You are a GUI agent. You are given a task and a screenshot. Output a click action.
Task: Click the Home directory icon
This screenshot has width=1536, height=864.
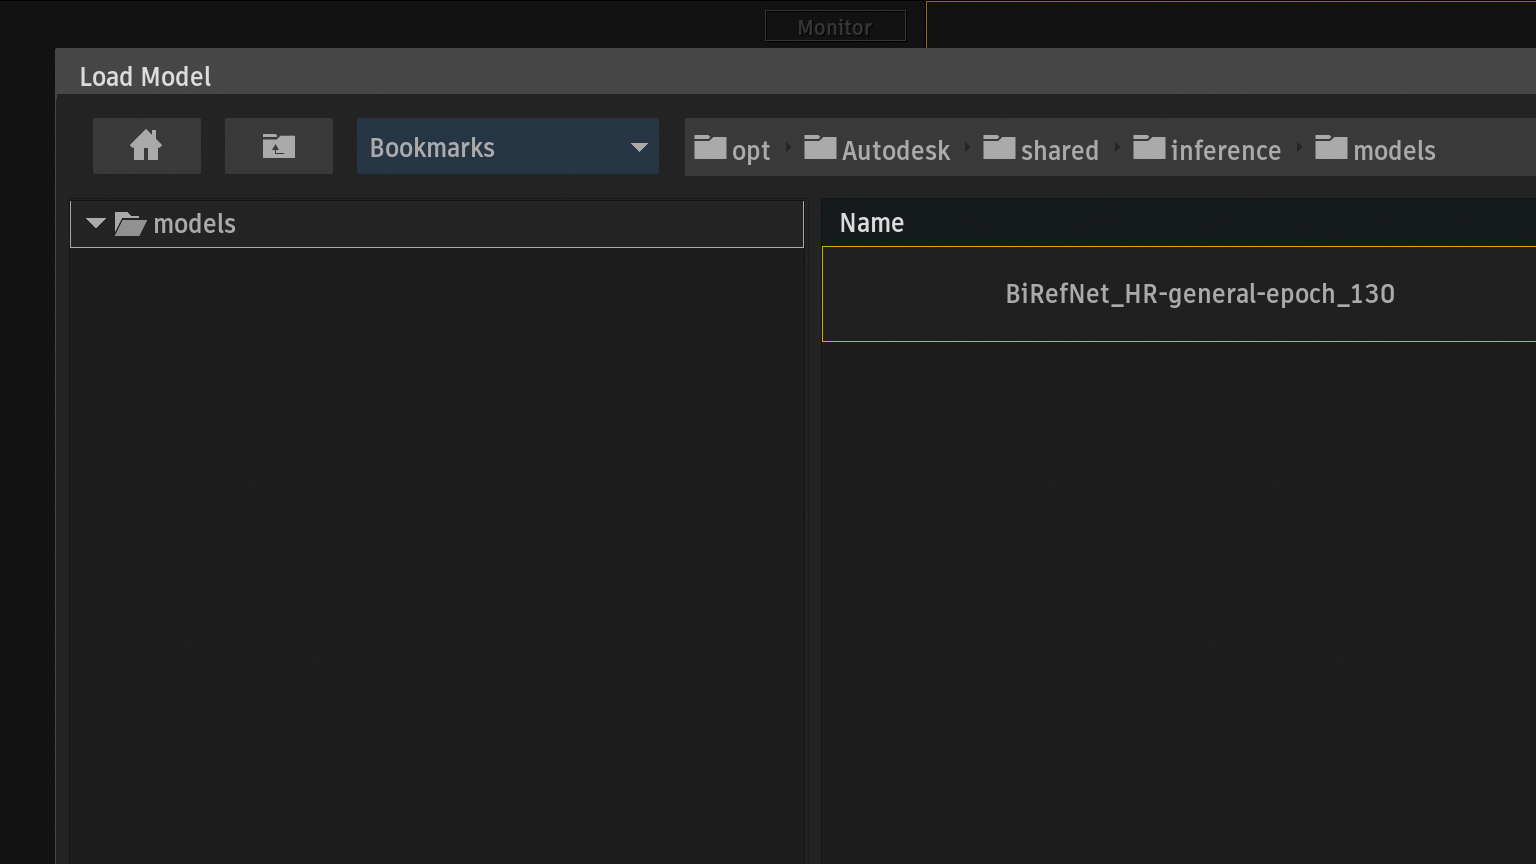(146, 146)
